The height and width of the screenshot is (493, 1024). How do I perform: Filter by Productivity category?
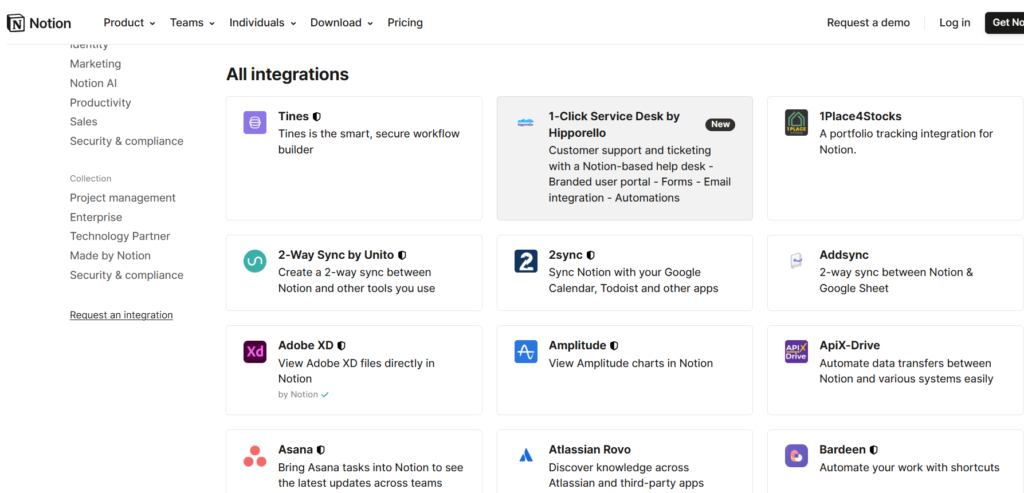(x=101, y=103)
